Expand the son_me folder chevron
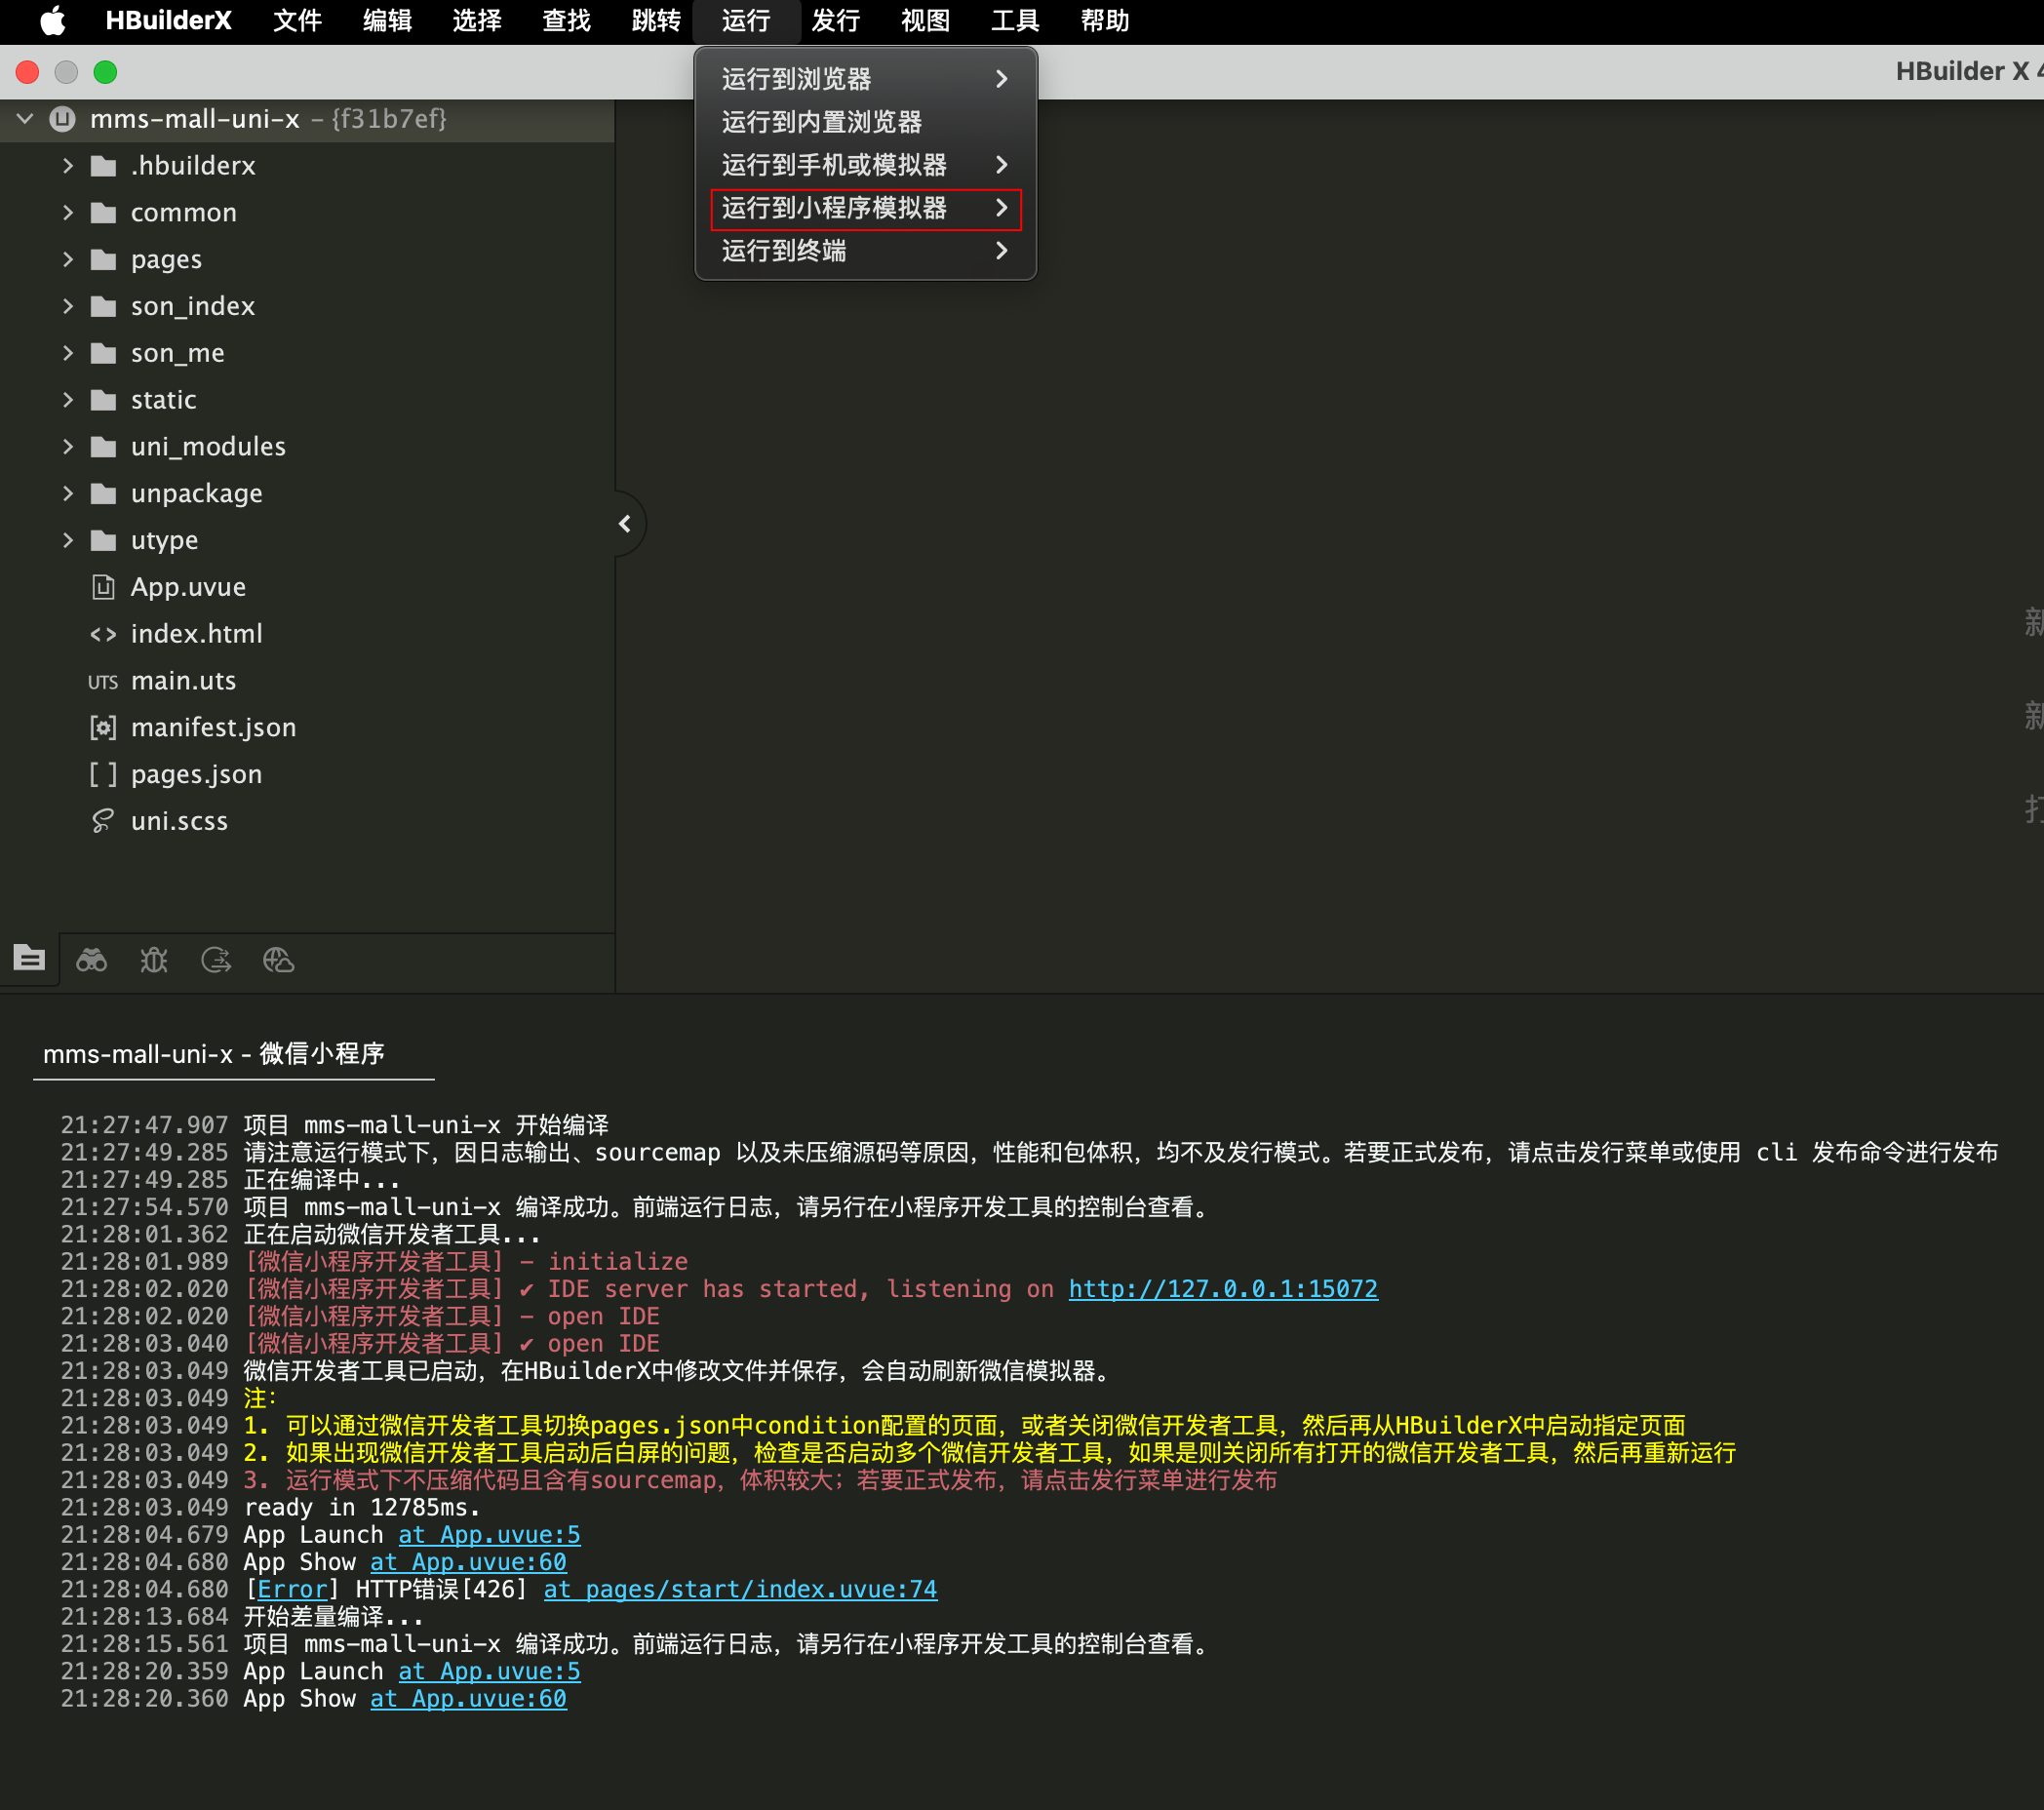This screenshot has width=2044, height=1810. (x=68, y=353)
